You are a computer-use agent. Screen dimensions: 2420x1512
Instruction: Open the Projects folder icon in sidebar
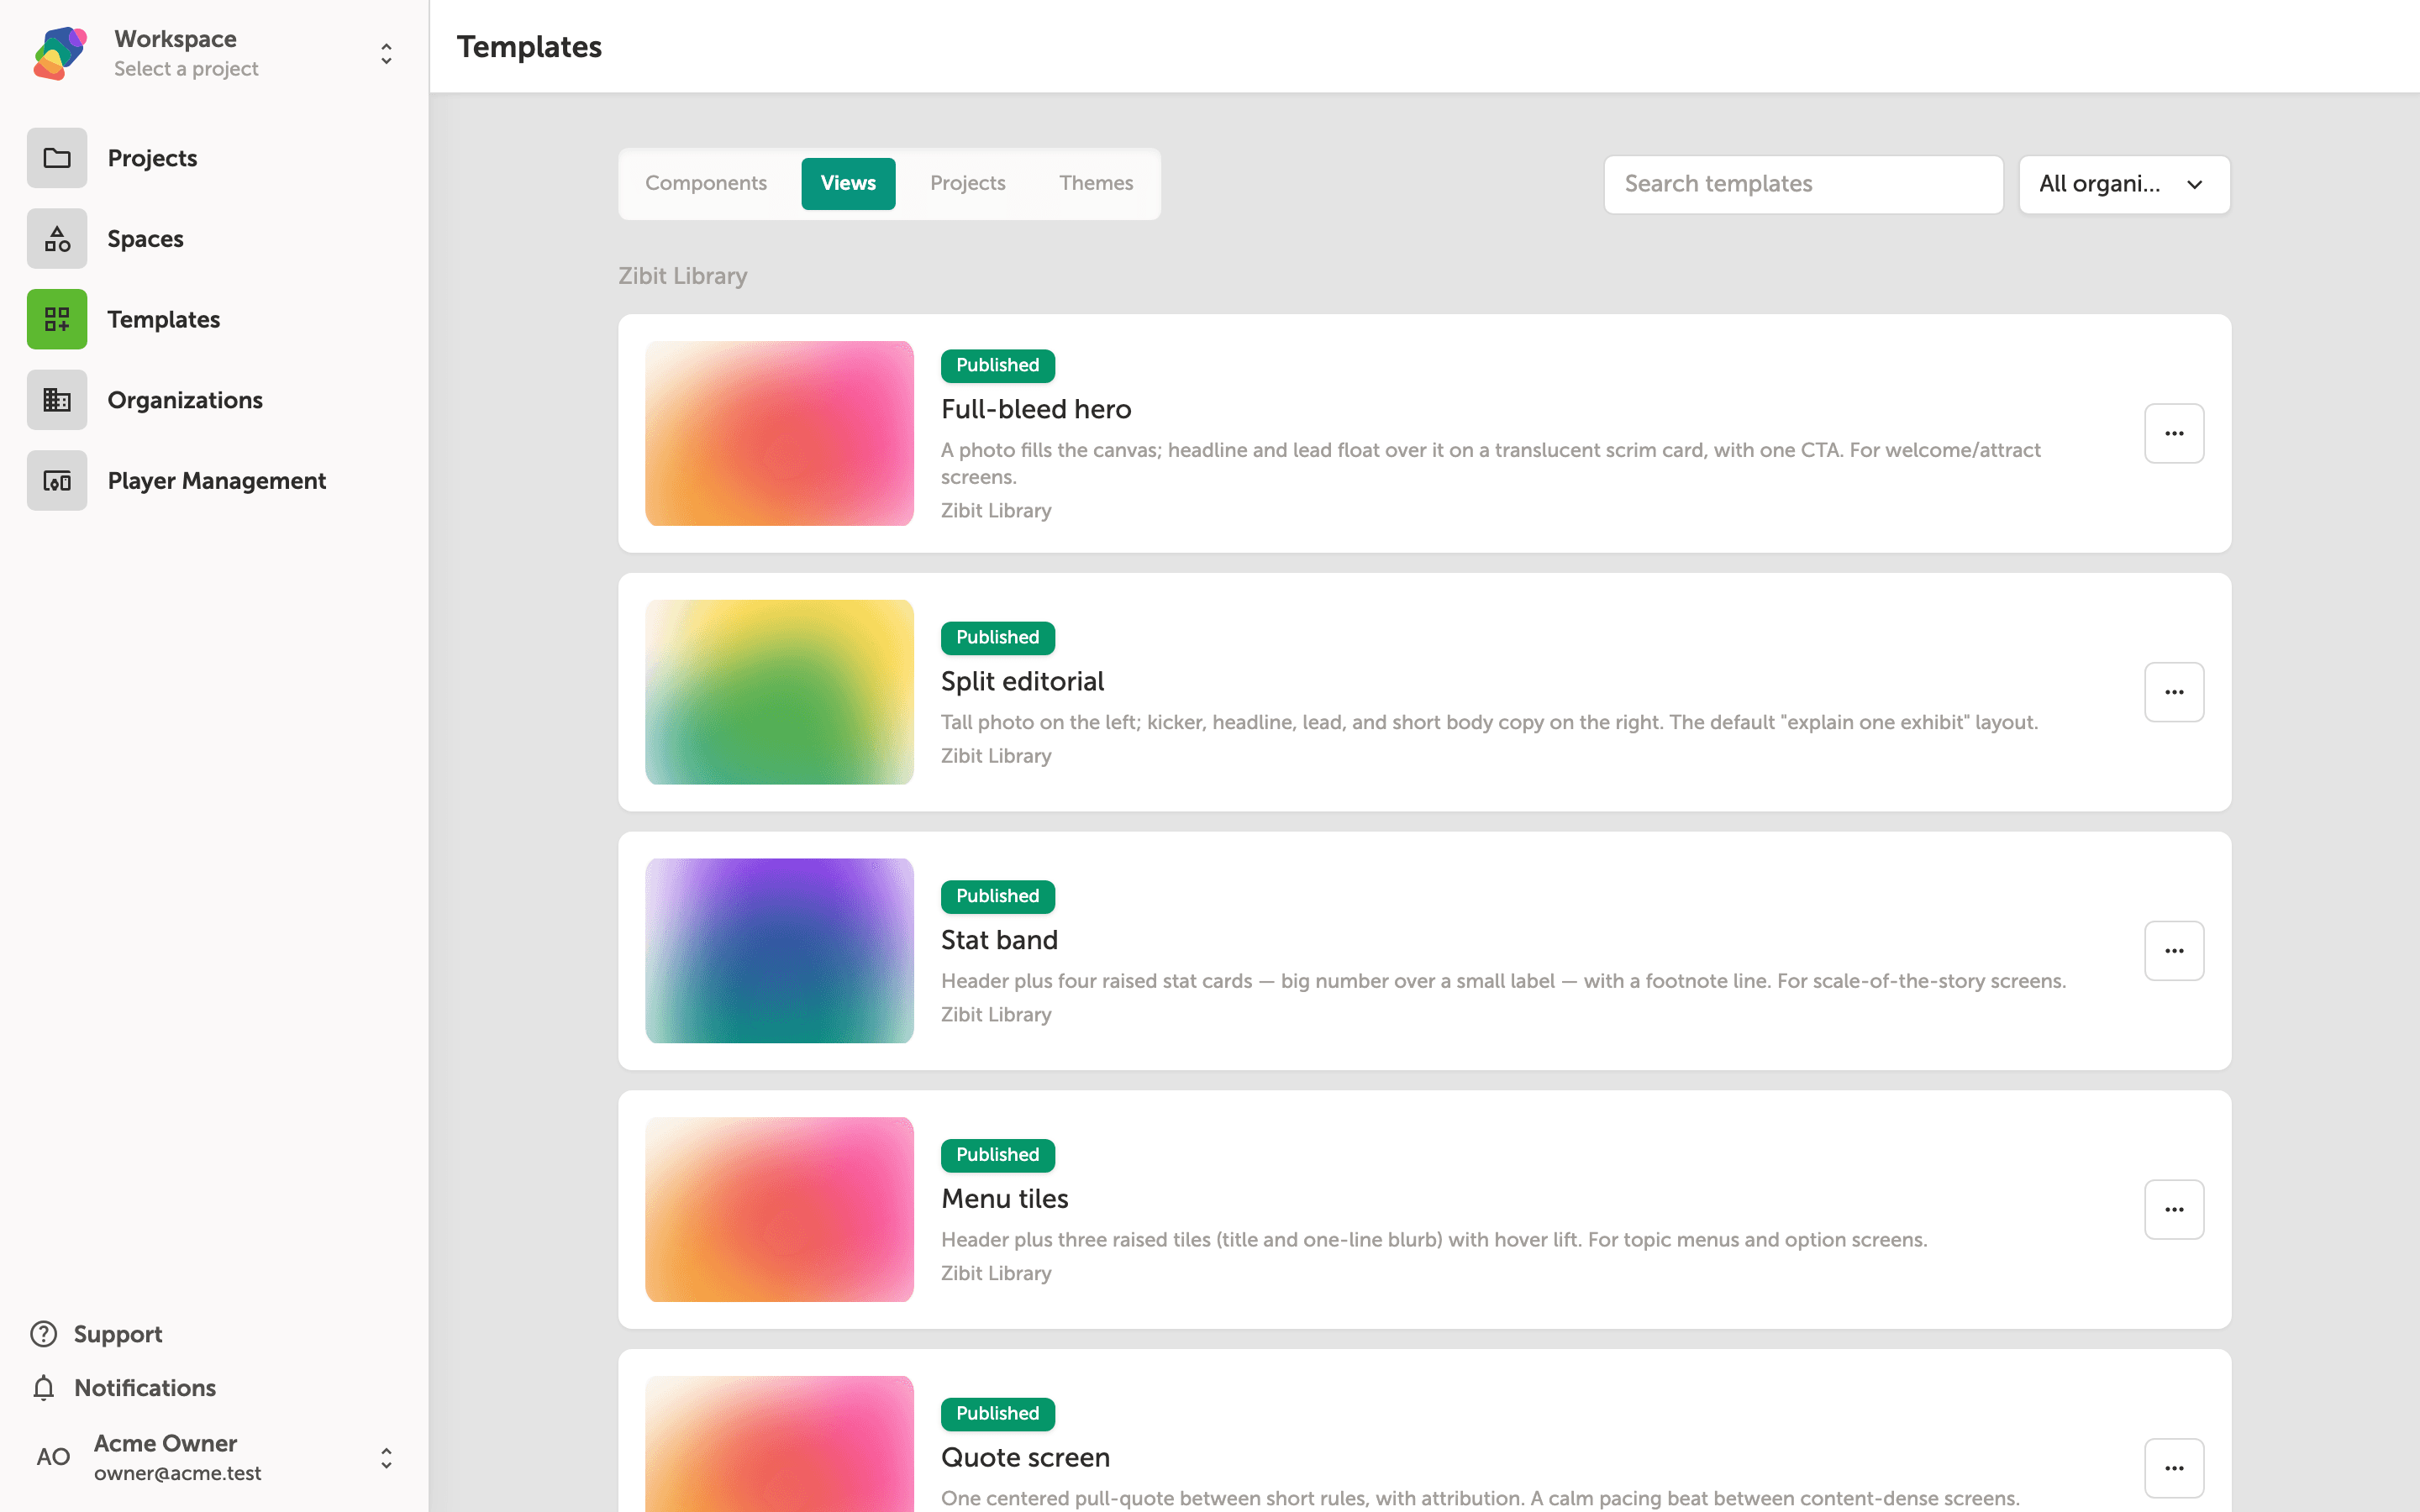click(x=57, y=158)
